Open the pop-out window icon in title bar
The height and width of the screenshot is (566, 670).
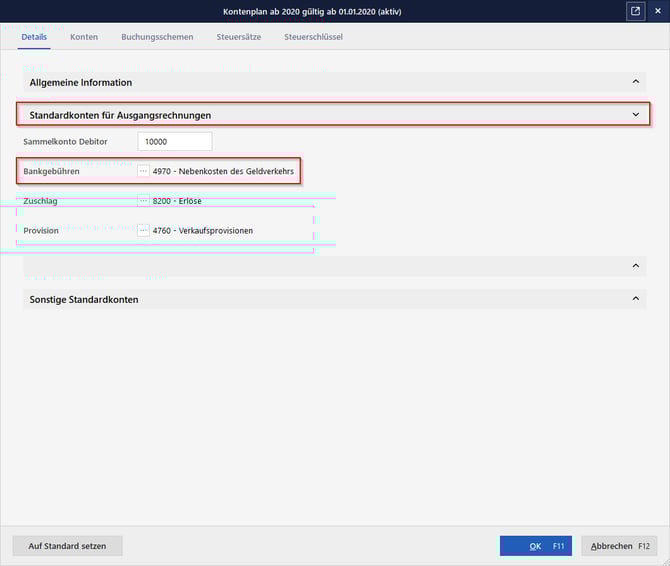pos(635,11)
